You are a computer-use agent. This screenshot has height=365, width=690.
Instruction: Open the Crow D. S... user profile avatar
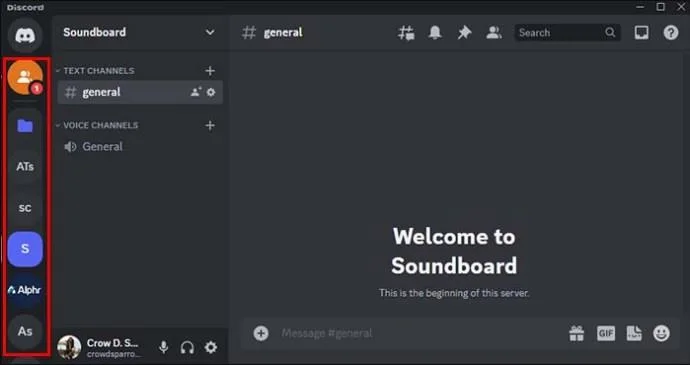(69, 347)
